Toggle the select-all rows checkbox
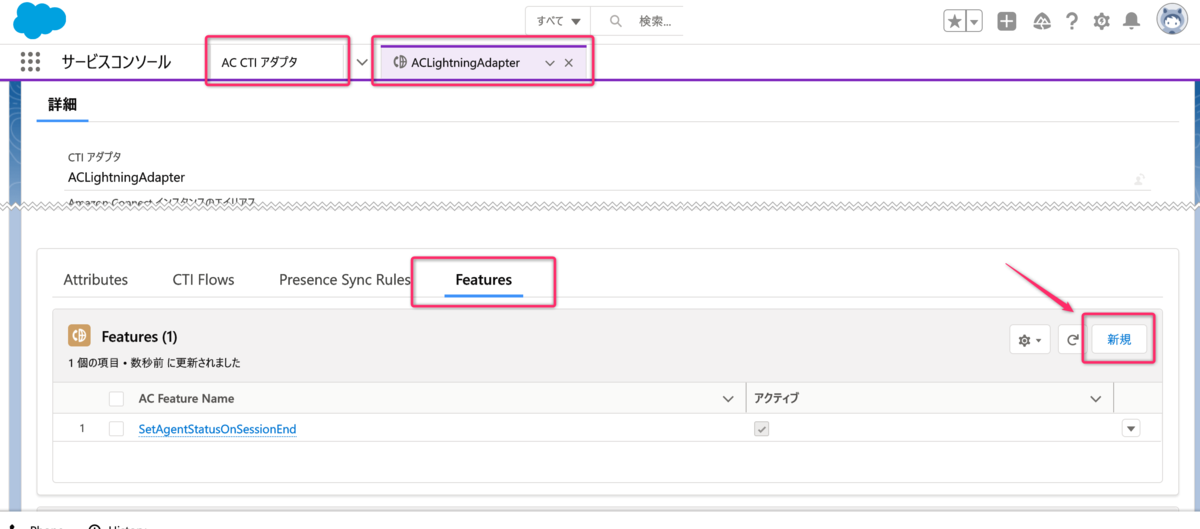The image size is (1200, 529). [x=117, y=398]
